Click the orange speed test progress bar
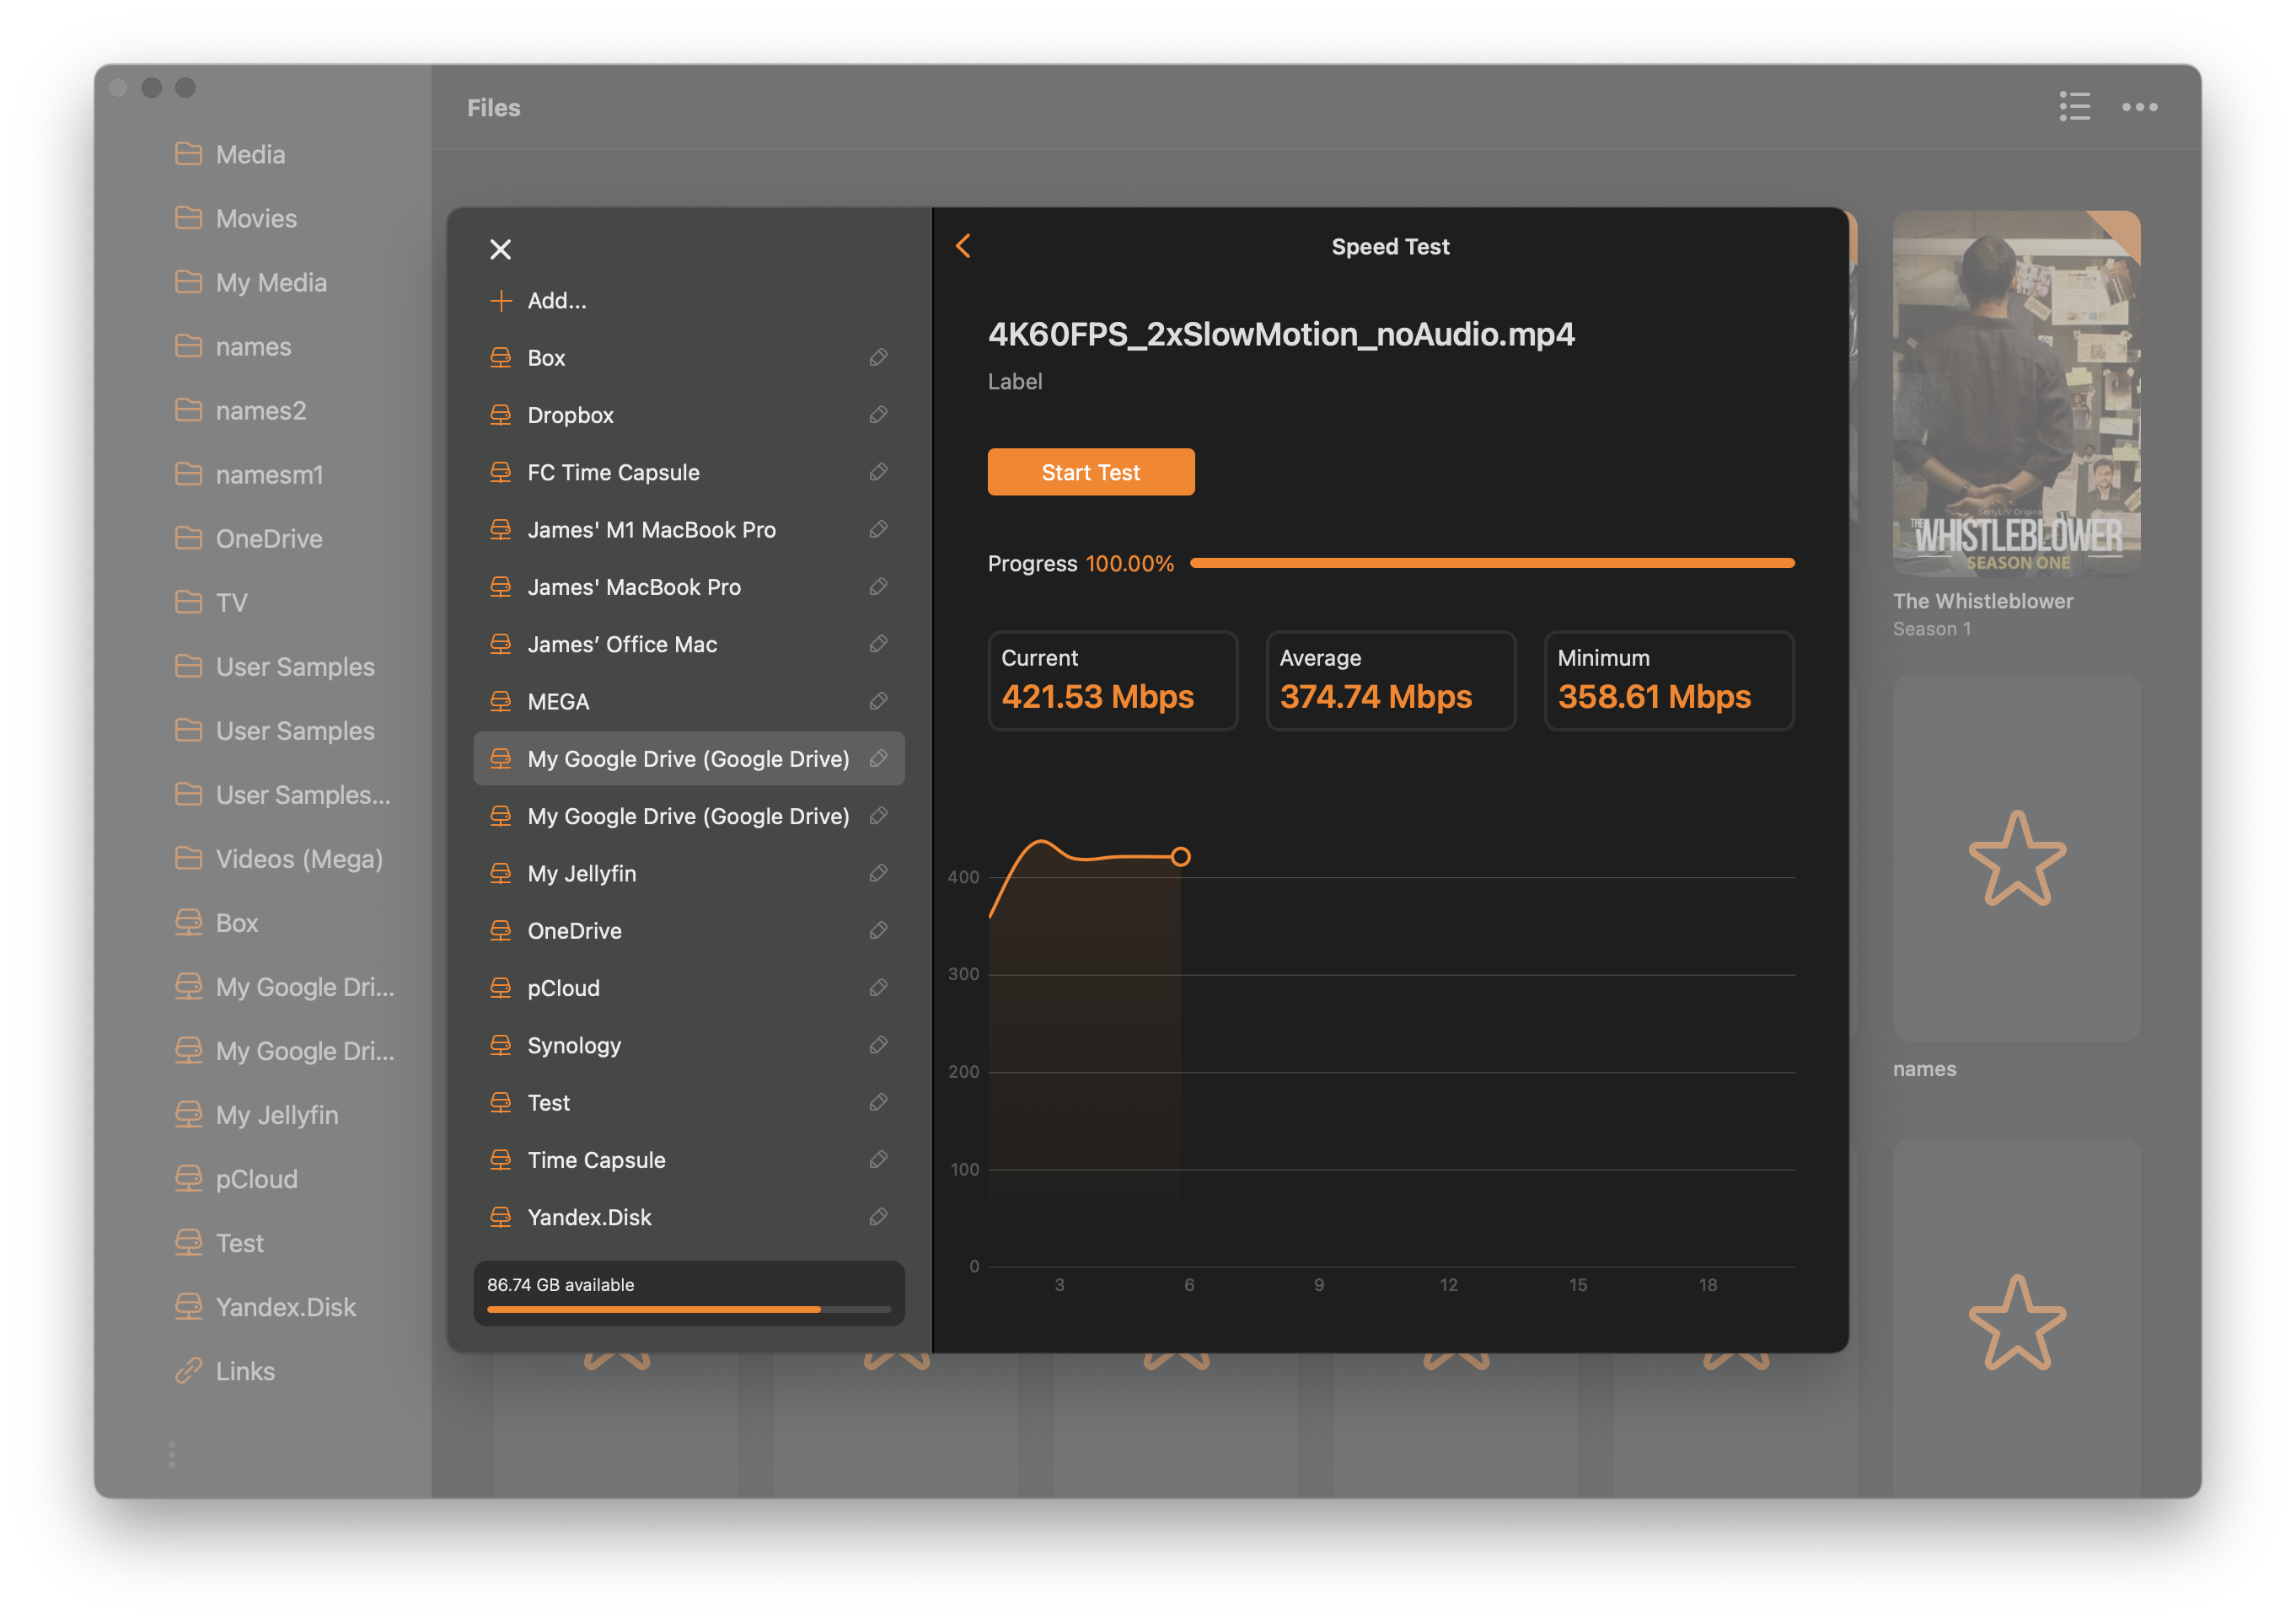 (1491, 564)
